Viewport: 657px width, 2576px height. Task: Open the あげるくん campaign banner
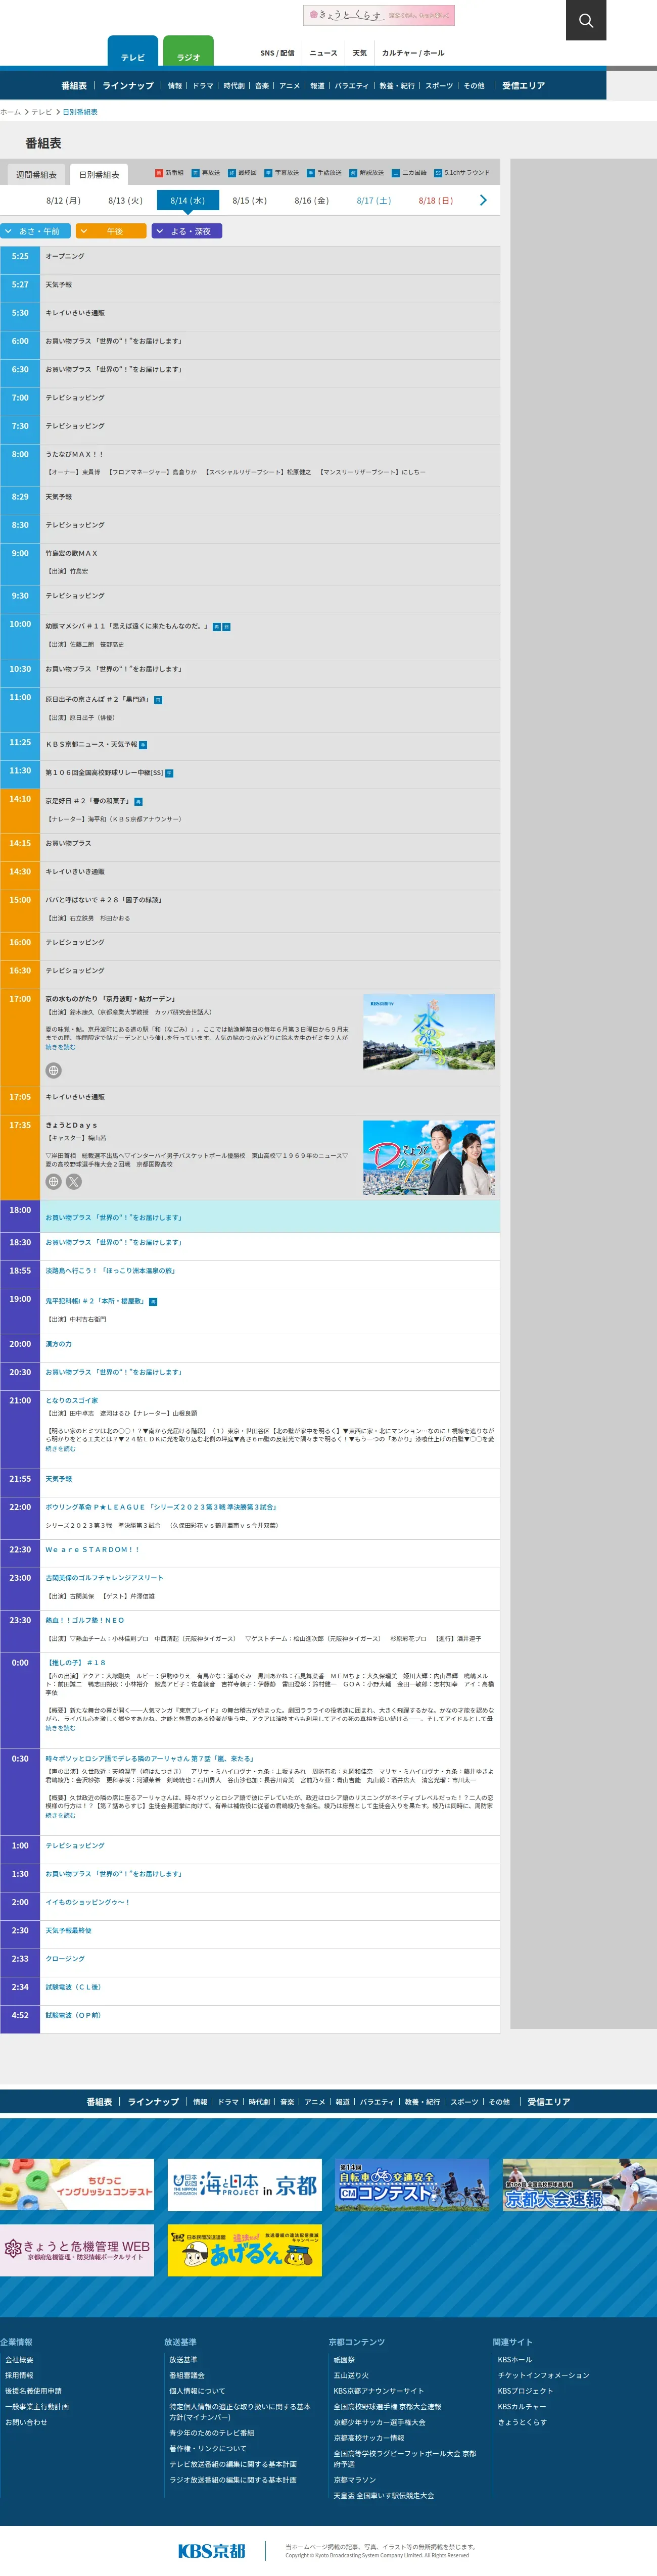(x=244, y=2250)
